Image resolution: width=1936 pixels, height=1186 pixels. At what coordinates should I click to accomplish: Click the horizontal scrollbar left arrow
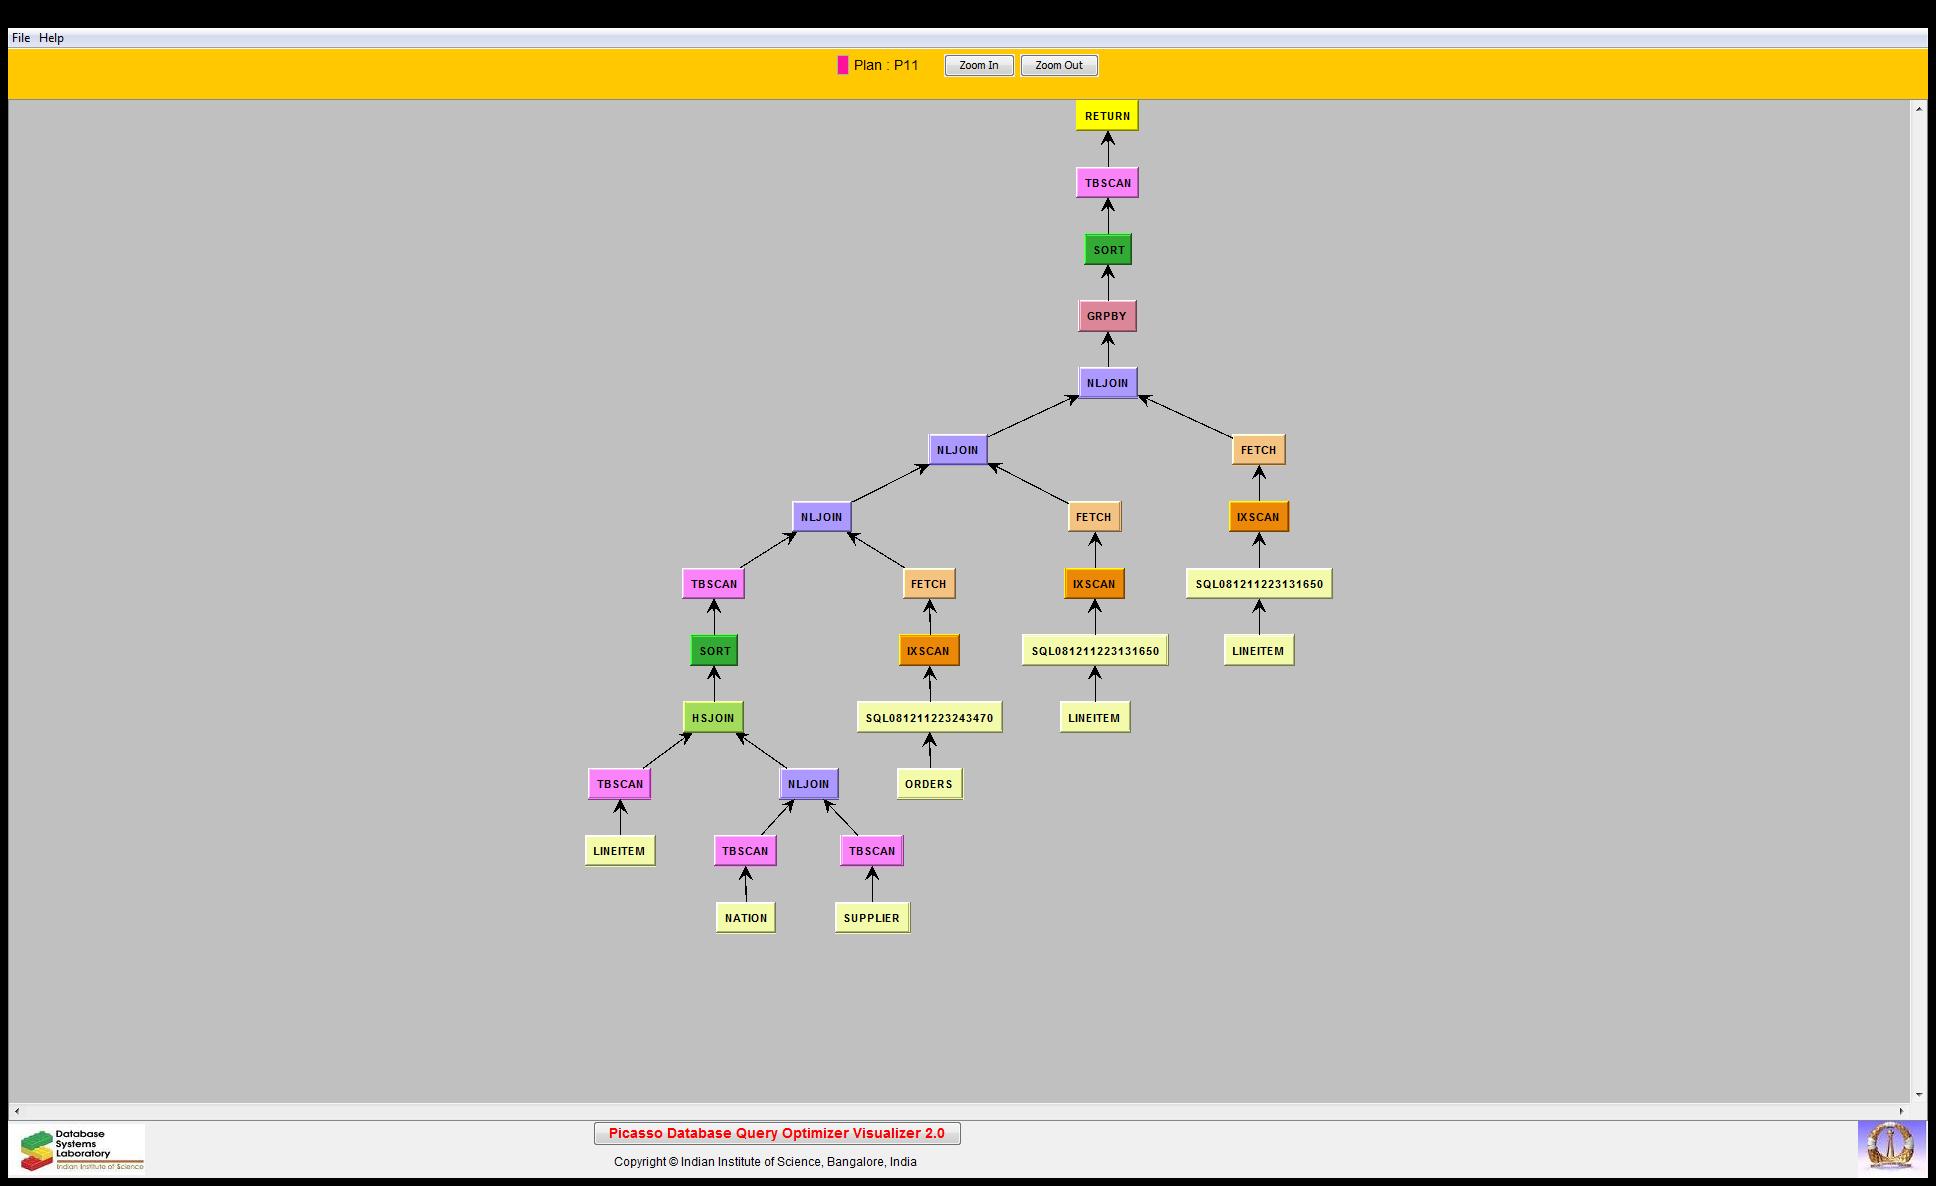(x=16, y=1111)
